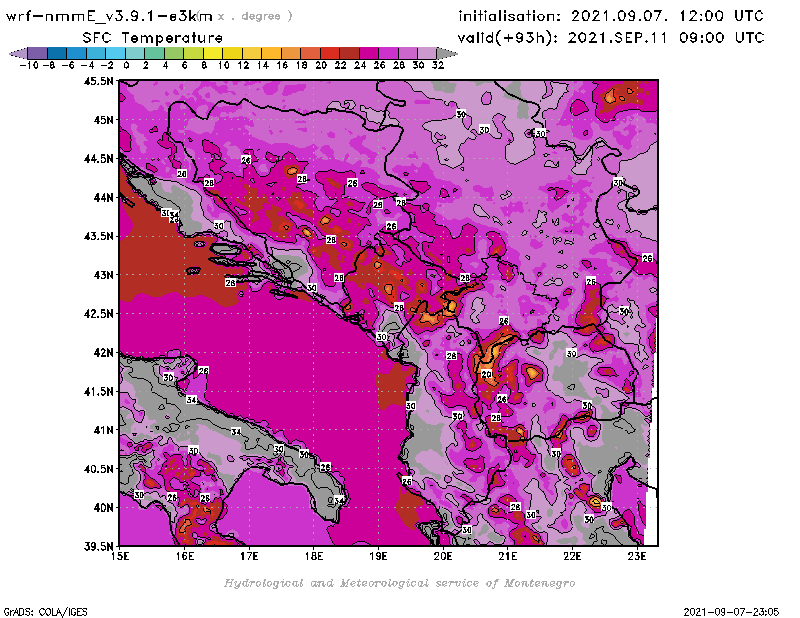
Task: Click the initialisation date text
Action: [x=611, y=16]
